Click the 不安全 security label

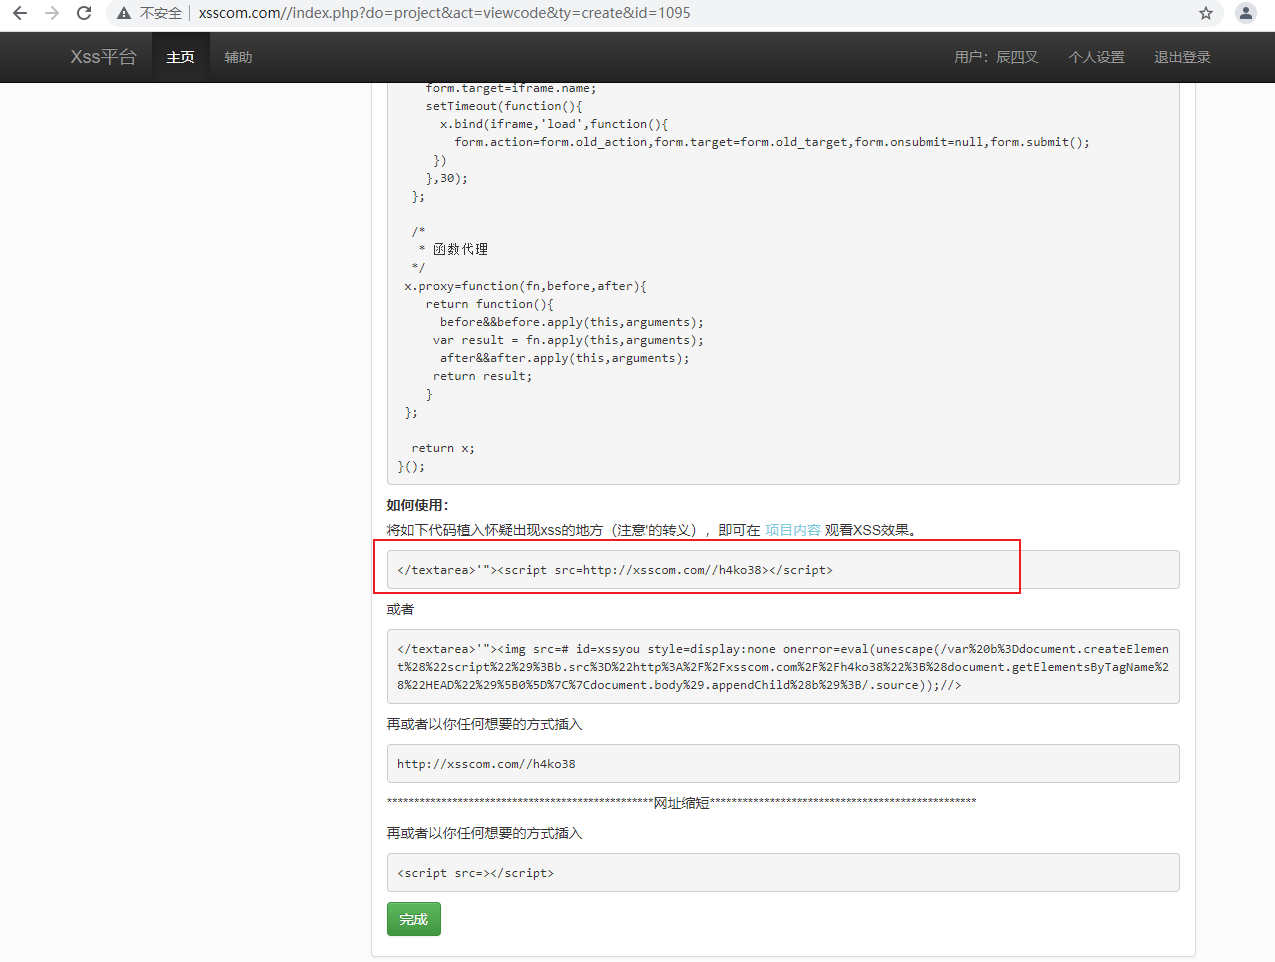(161, 13)
